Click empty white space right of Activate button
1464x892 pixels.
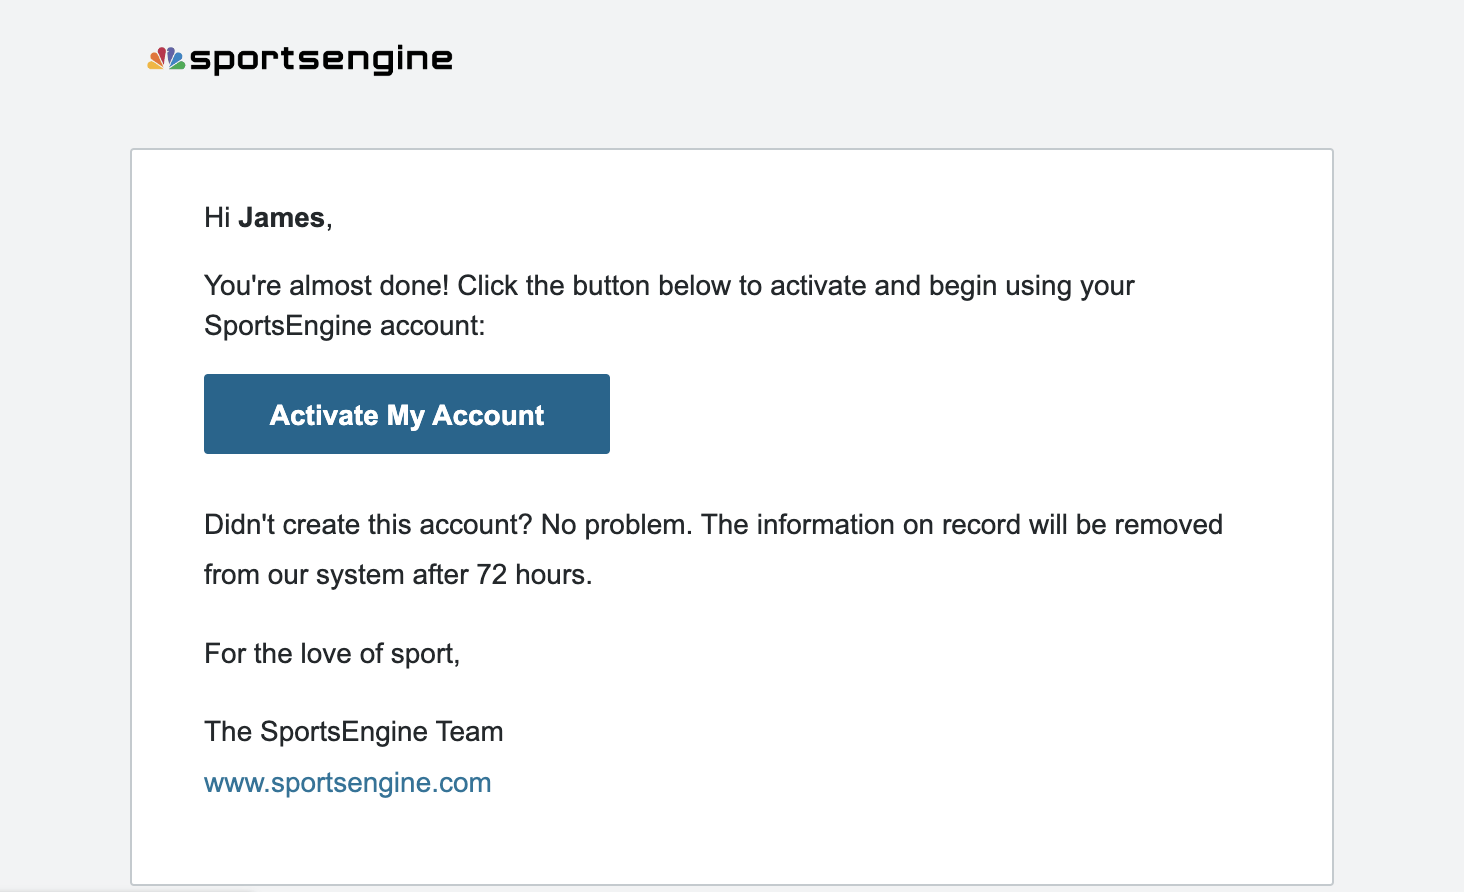[x=900, y=414]
